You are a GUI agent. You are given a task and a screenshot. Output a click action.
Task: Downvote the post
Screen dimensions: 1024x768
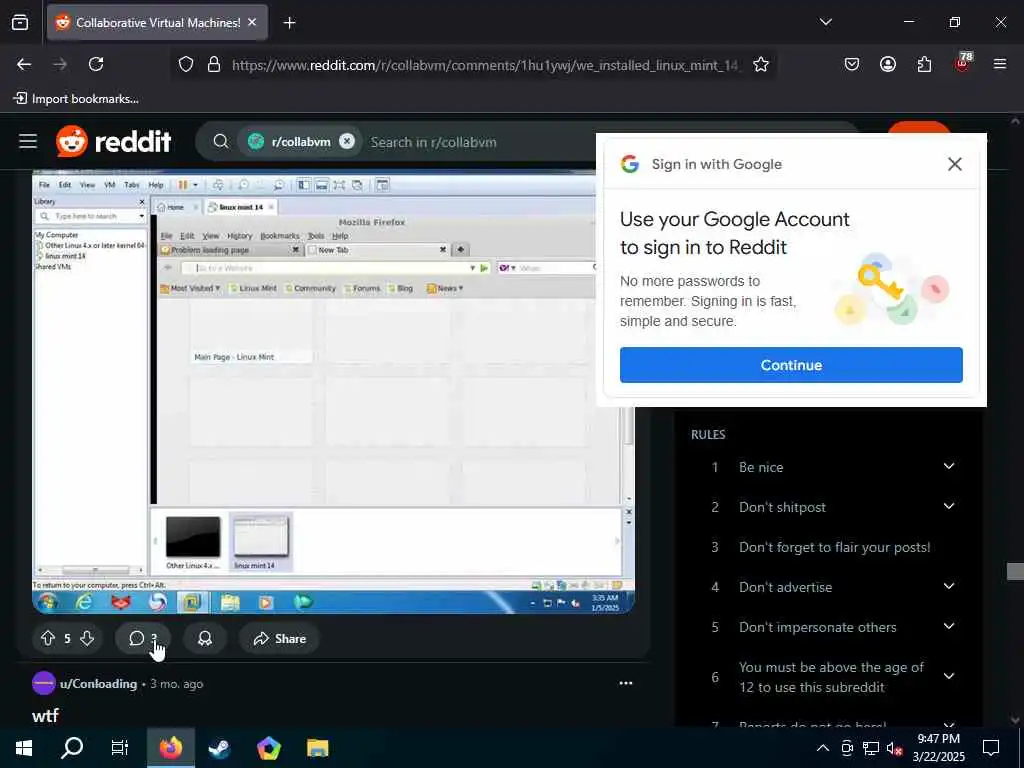tap(87, 638)
